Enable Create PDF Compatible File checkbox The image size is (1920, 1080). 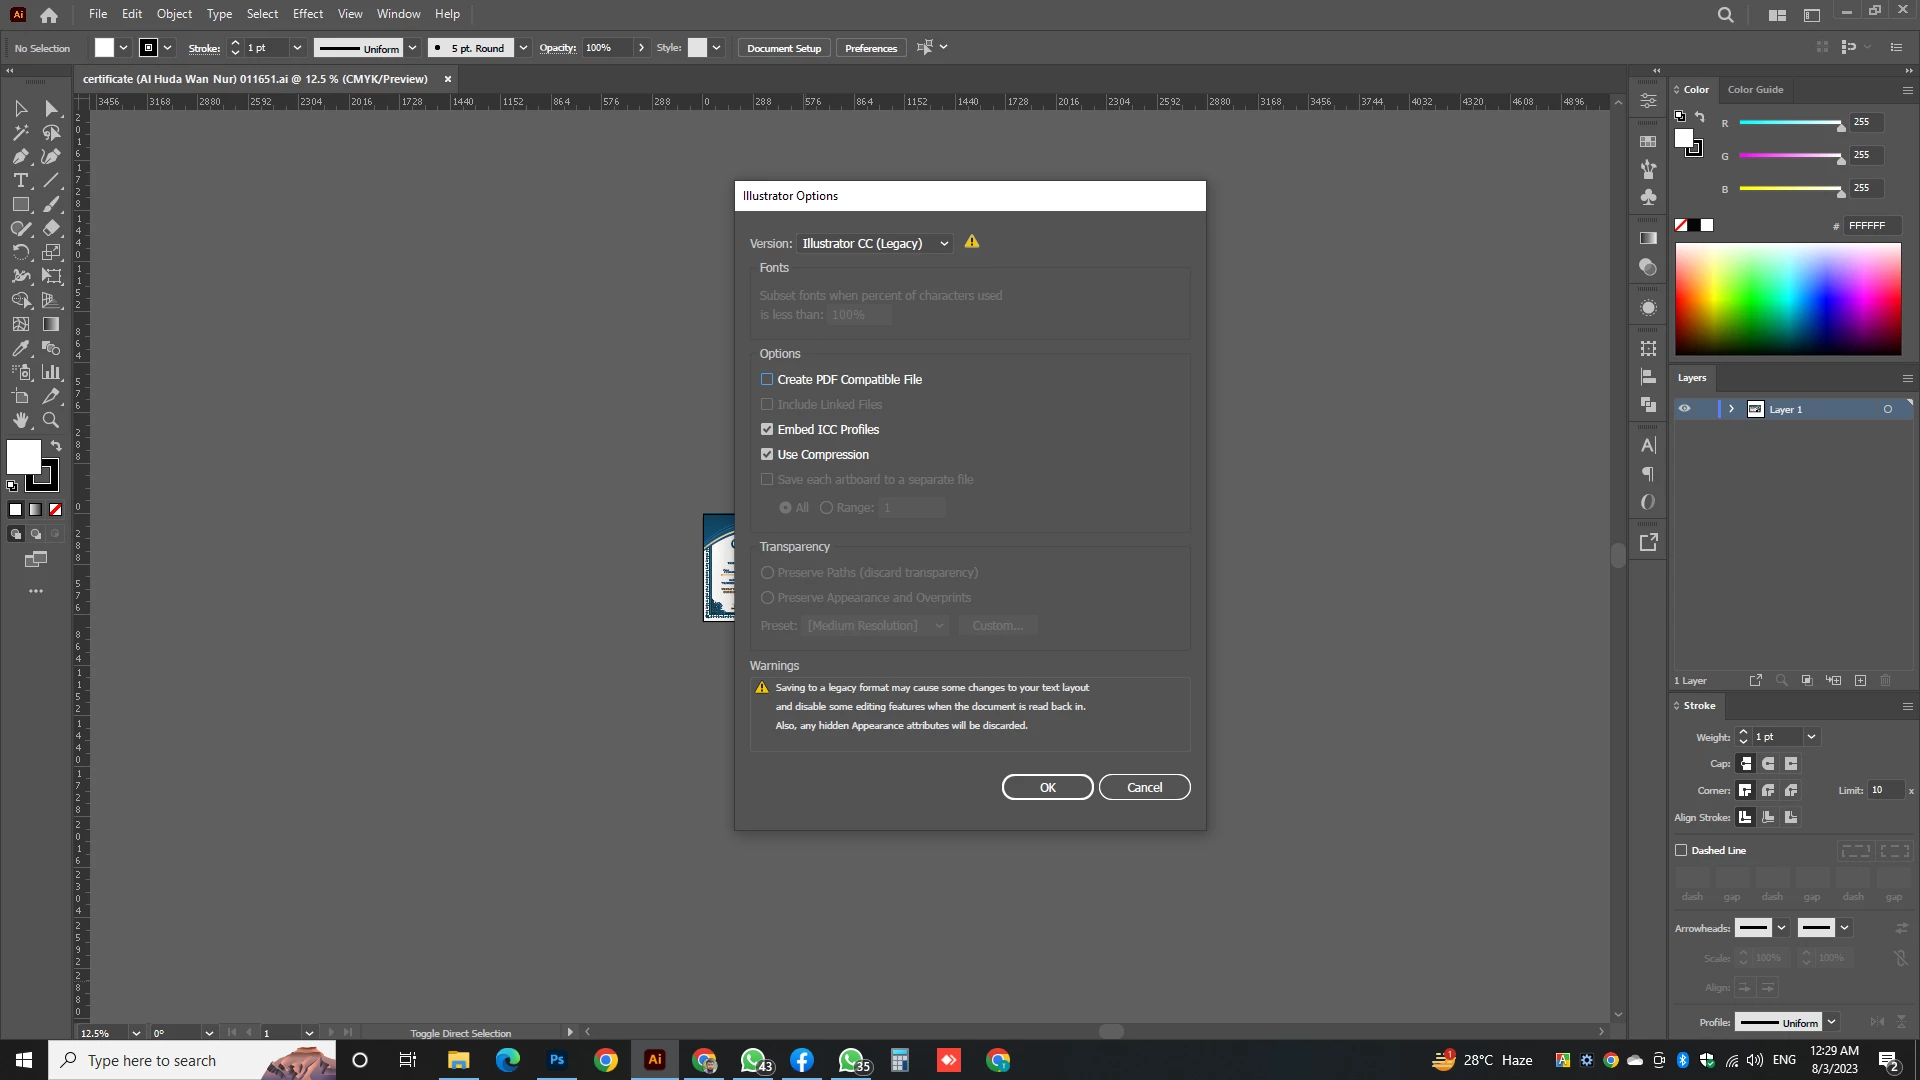coord(767,380)
